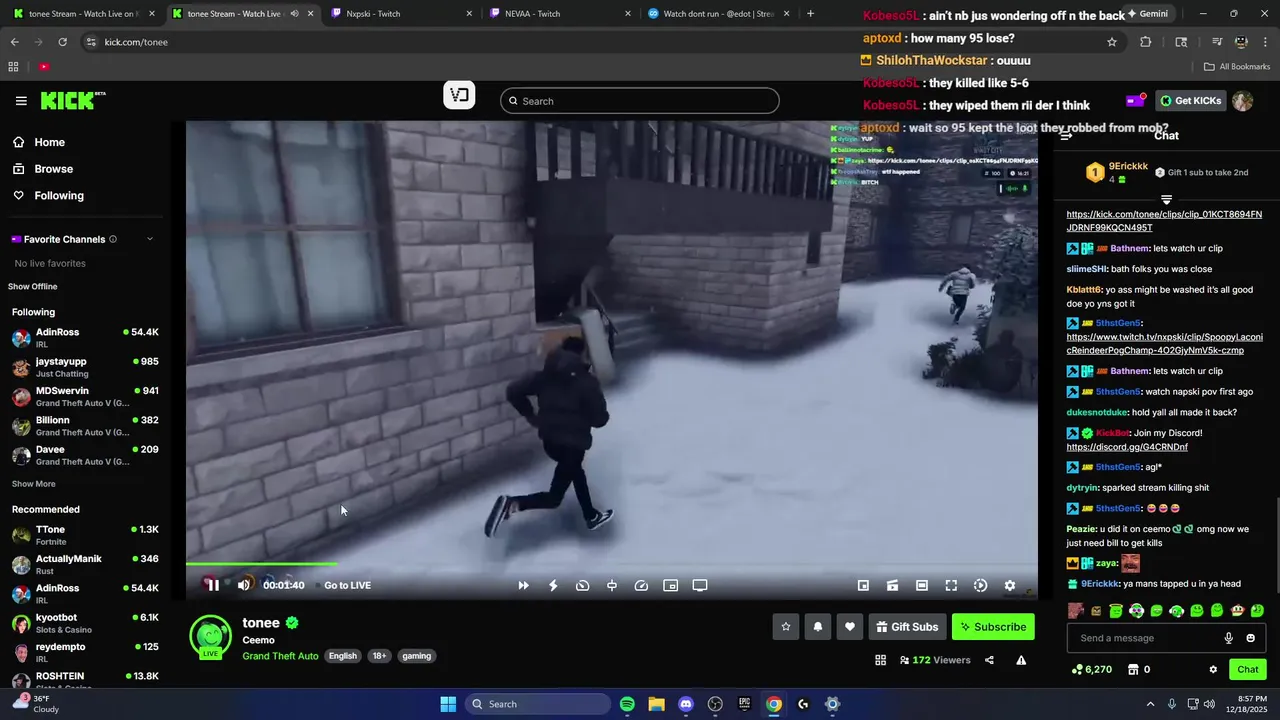This screenshot has height=720, width=1280.
Task: Click the English tag
Action: tap(343, 656)
